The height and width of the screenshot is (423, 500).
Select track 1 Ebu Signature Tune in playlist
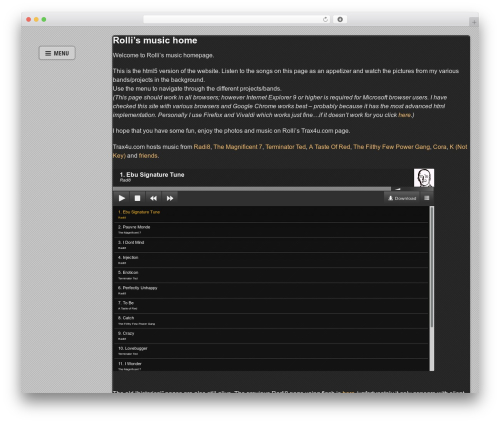(271, 214)
